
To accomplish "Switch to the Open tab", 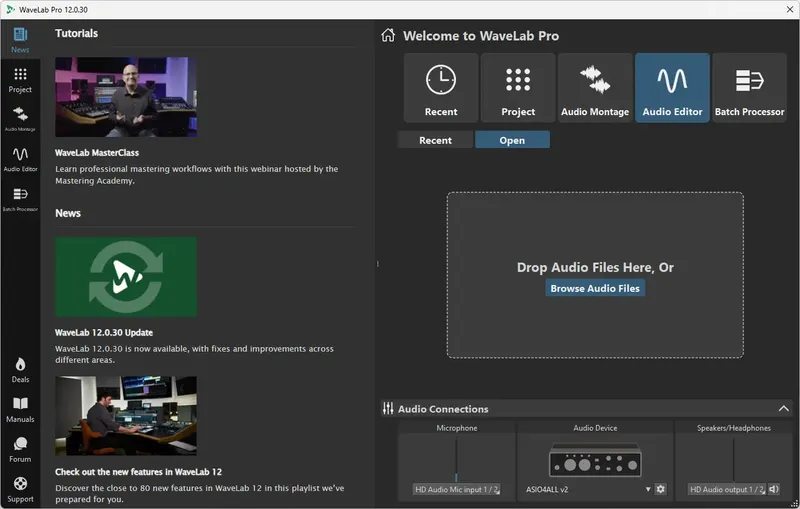I will point(512,140).
